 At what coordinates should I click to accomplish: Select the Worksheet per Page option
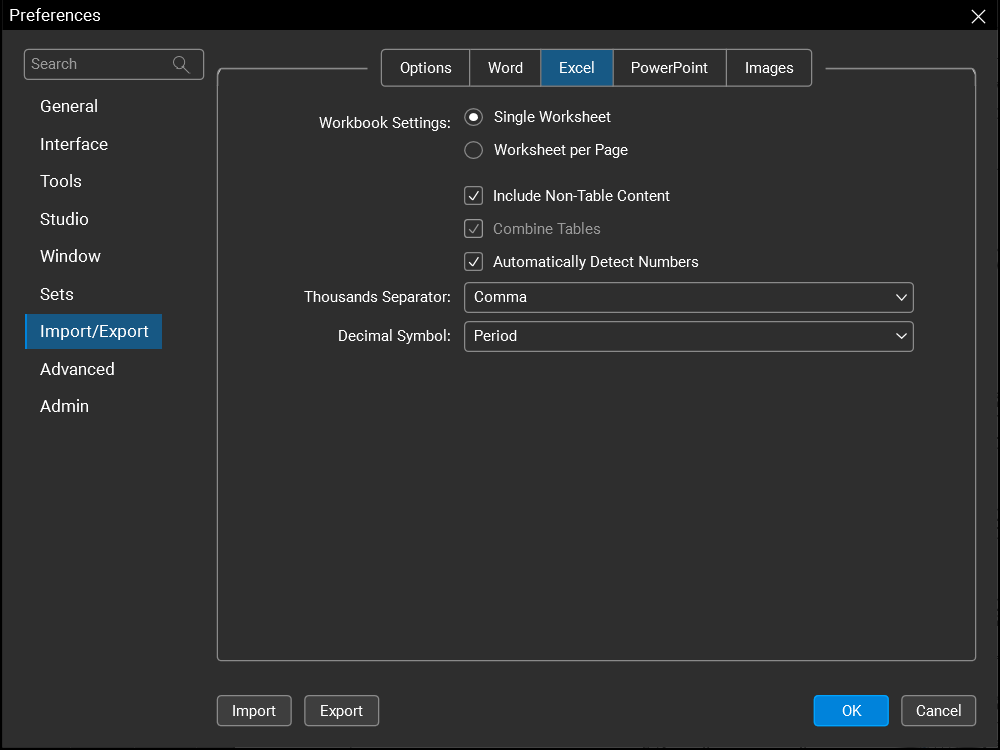tap(474, 150)
